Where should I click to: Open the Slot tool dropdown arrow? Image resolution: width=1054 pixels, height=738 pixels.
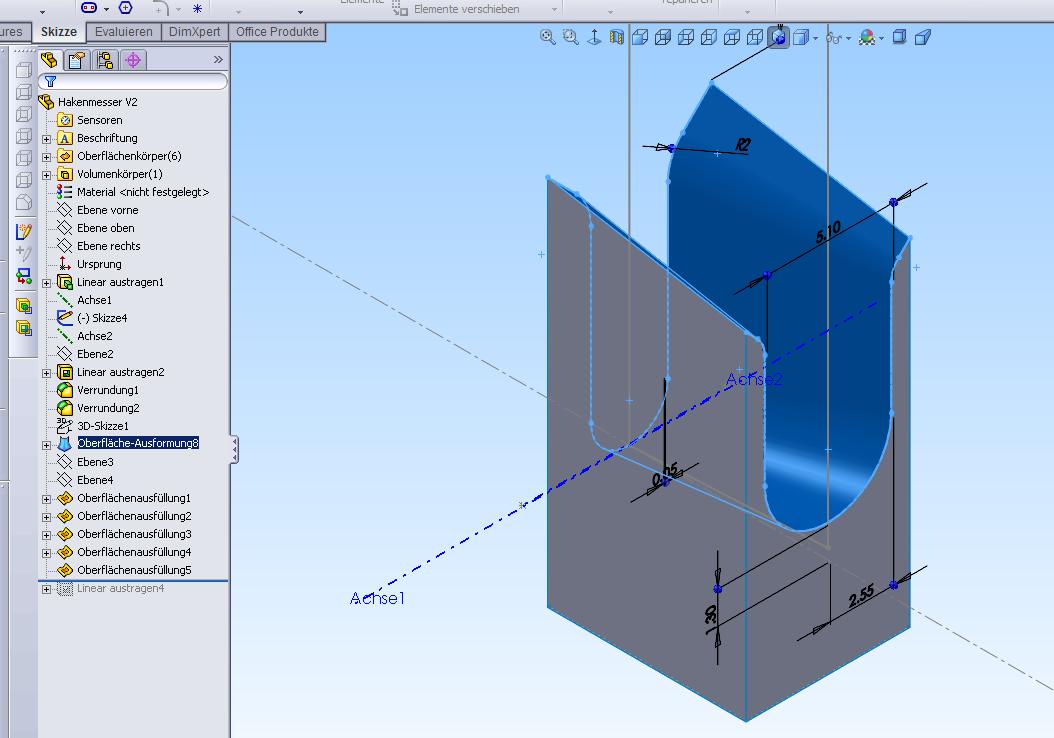[106, 9]
